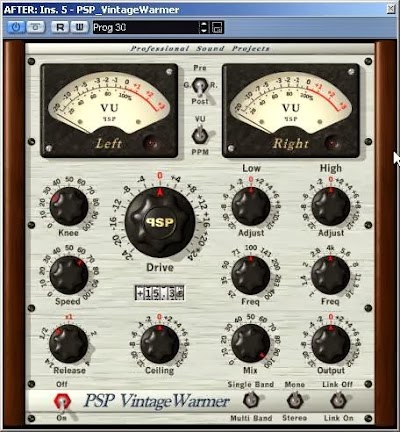Open the Prog 30 preset field
The image size is (400, 432).
tap(145, 27)
